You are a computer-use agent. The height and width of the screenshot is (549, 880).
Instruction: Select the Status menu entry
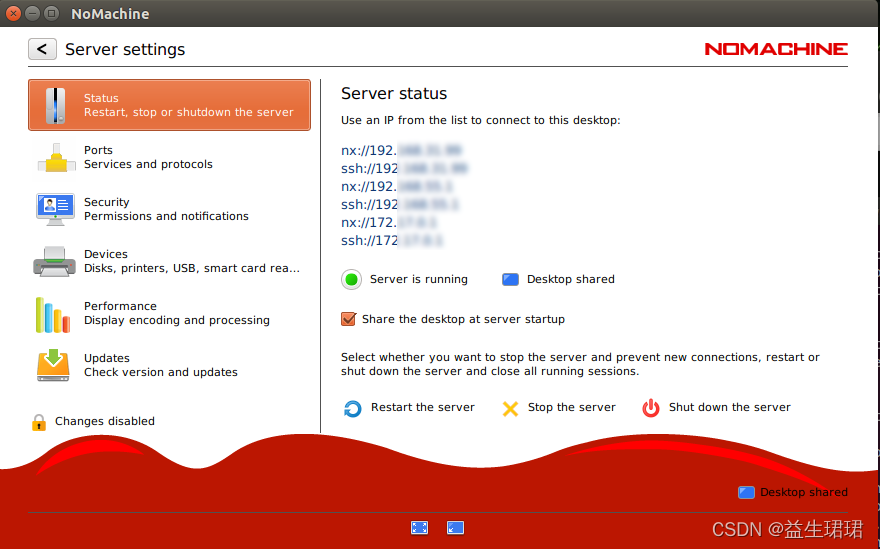click(169, 105)
